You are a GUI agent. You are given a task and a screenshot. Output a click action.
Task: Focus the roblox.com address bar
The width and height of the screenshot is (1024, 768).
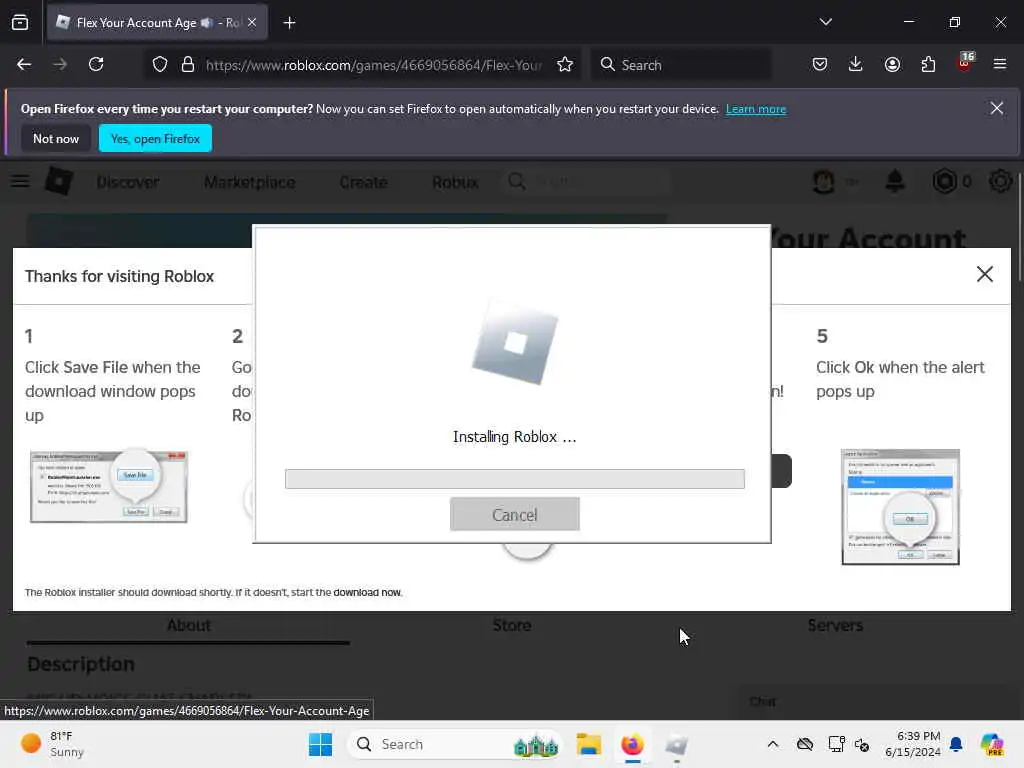(x=374, y=65)
